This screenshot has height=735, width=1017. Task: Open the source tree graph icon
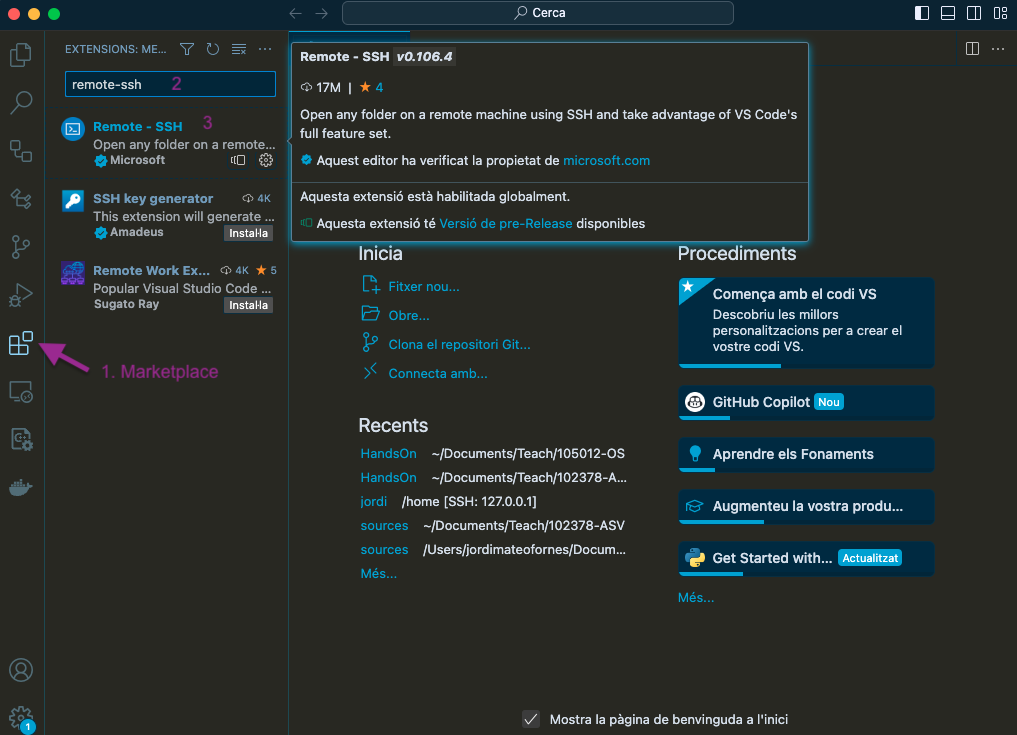point(21,199)
